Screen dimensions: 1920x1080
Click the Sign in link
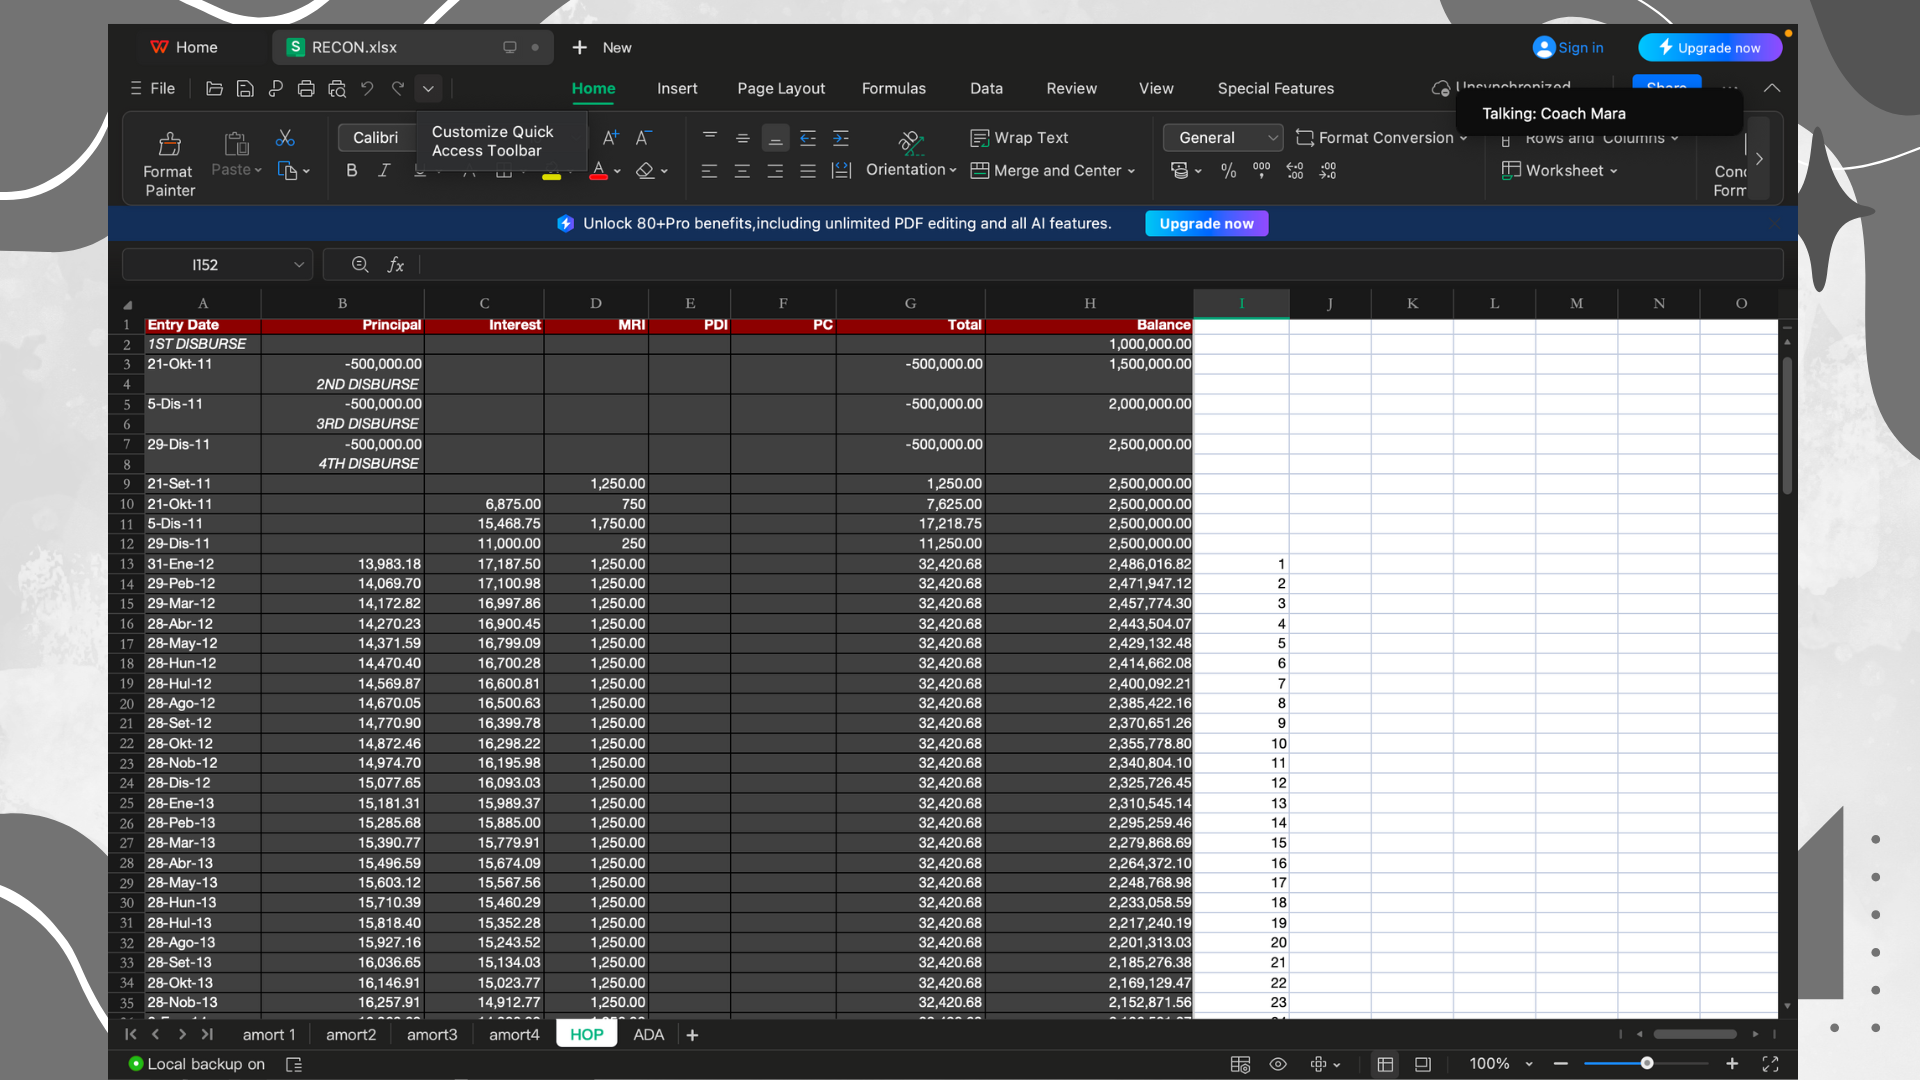[x=1580, y=48]
